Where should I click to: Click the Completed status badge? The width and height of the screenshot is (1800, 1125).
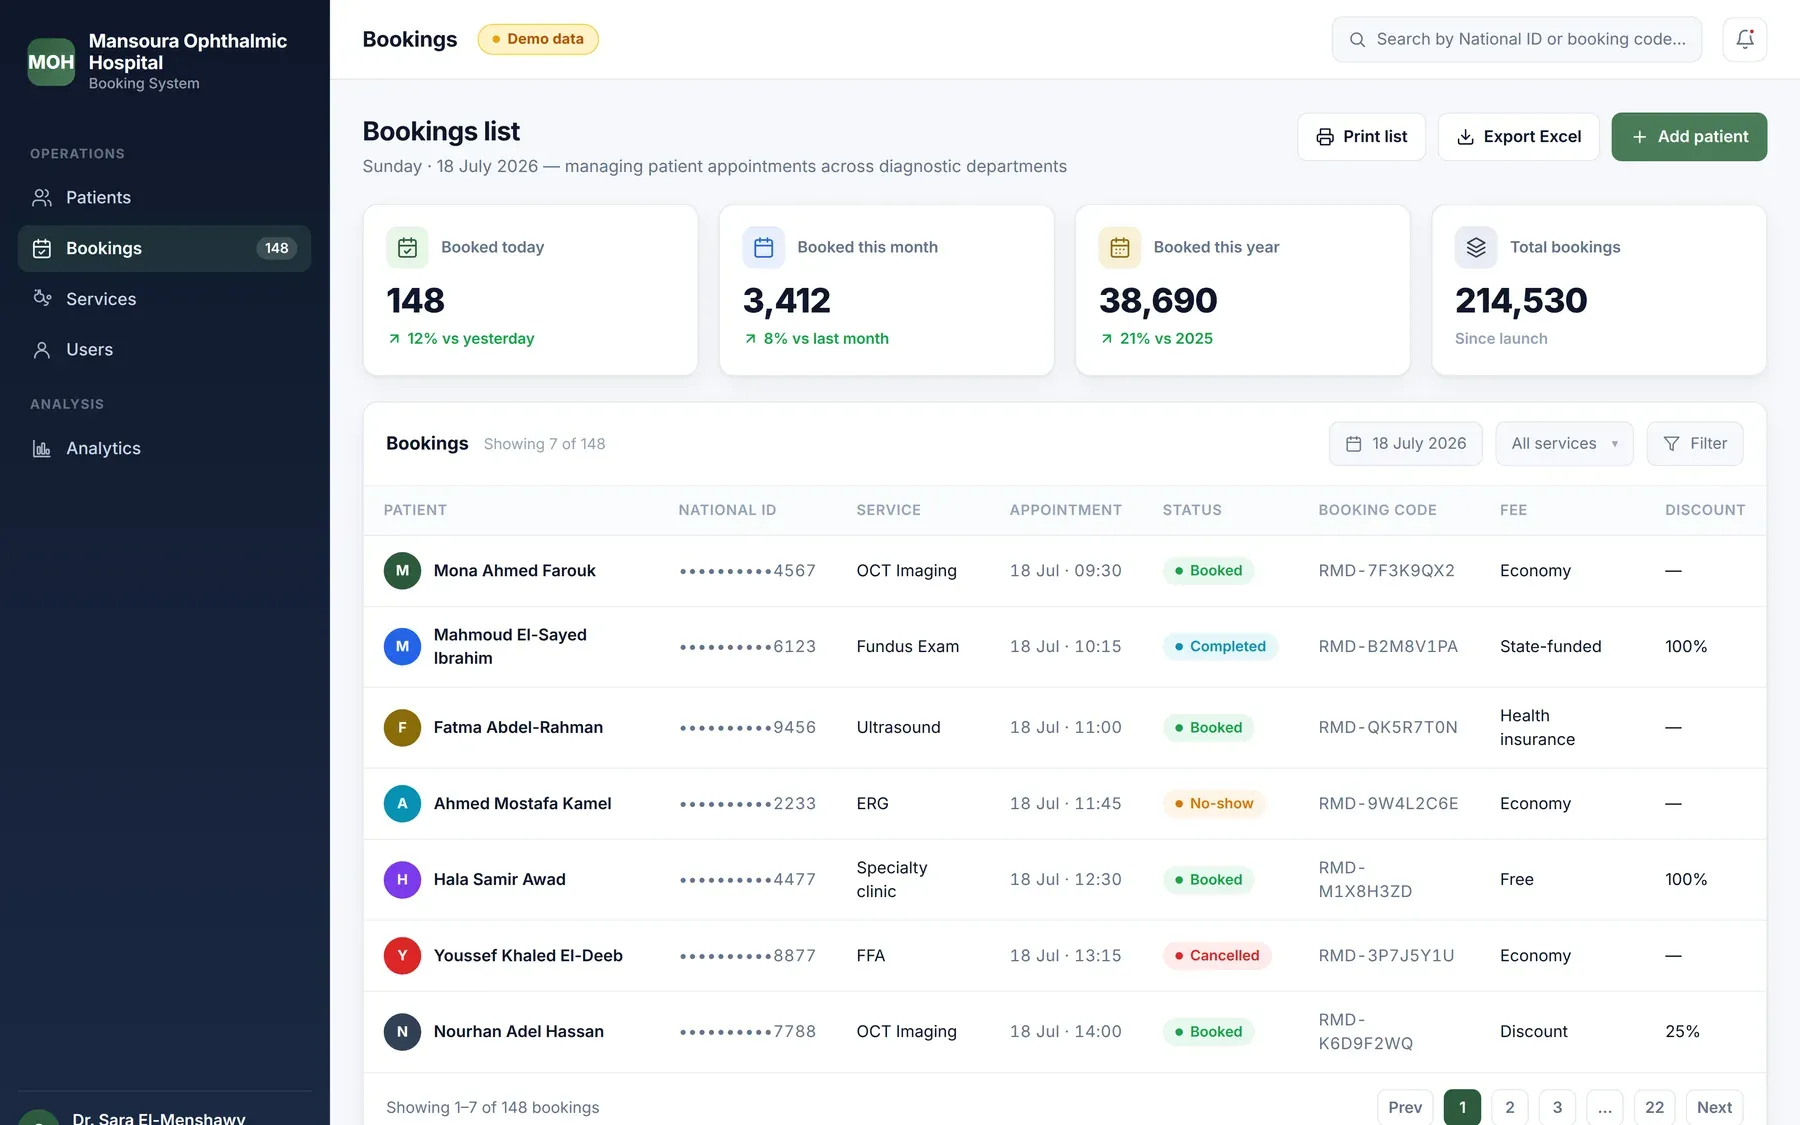1220,647
